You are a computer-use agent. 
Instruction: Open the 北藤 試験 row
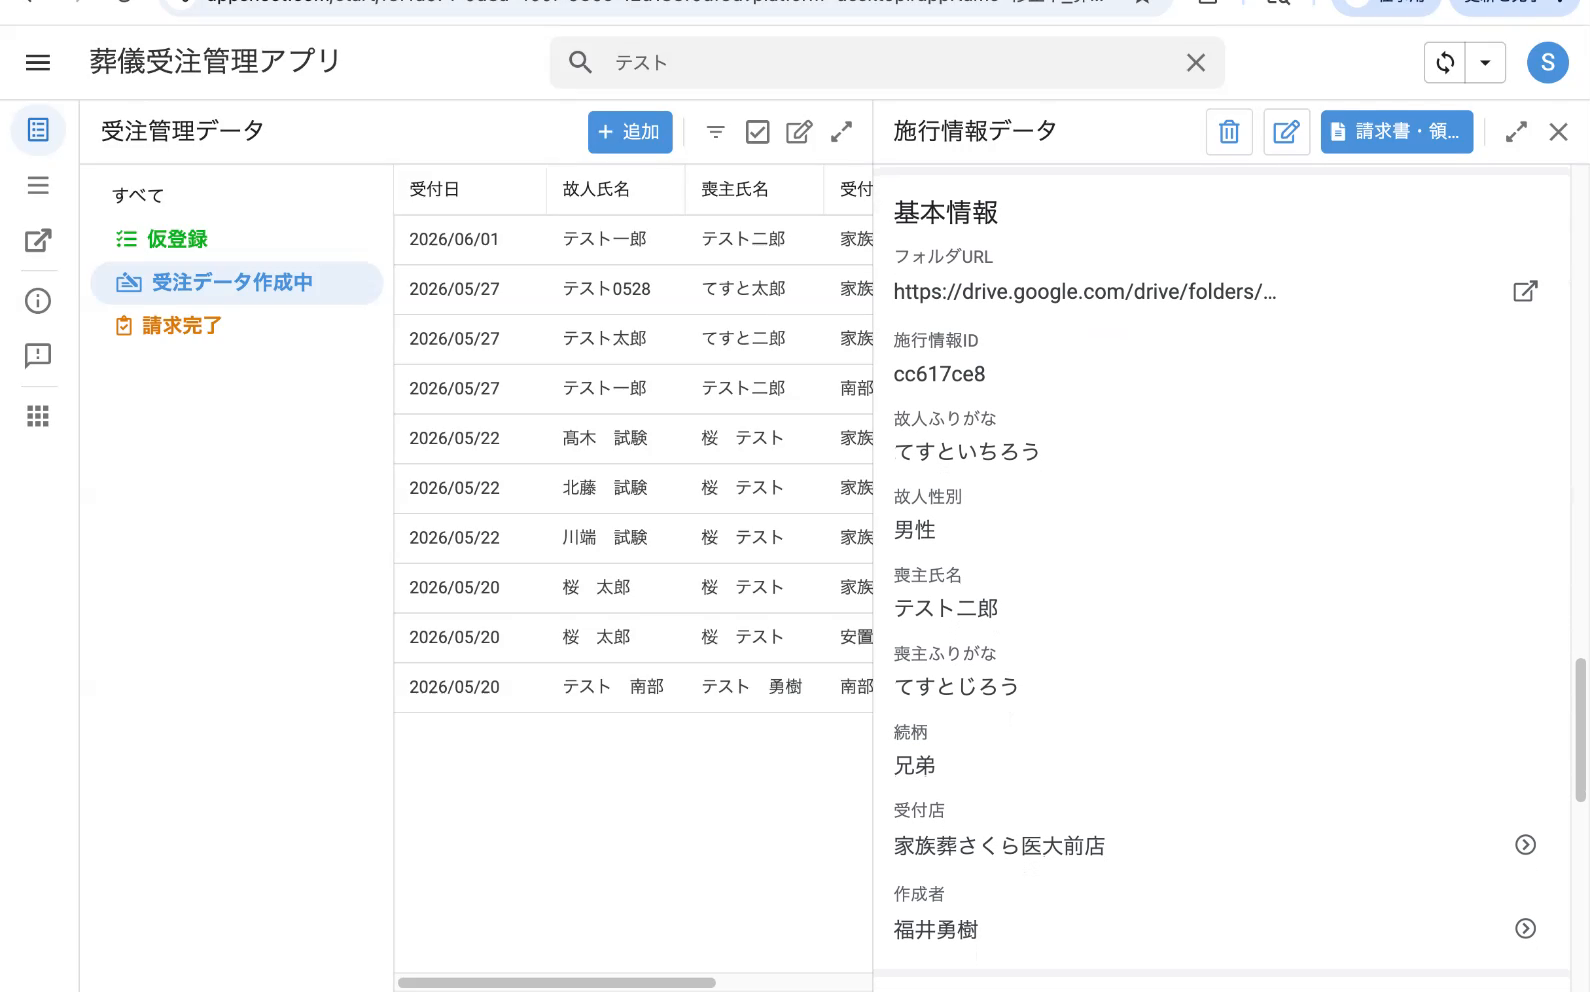pyautogui.click(x=633, y=488)
